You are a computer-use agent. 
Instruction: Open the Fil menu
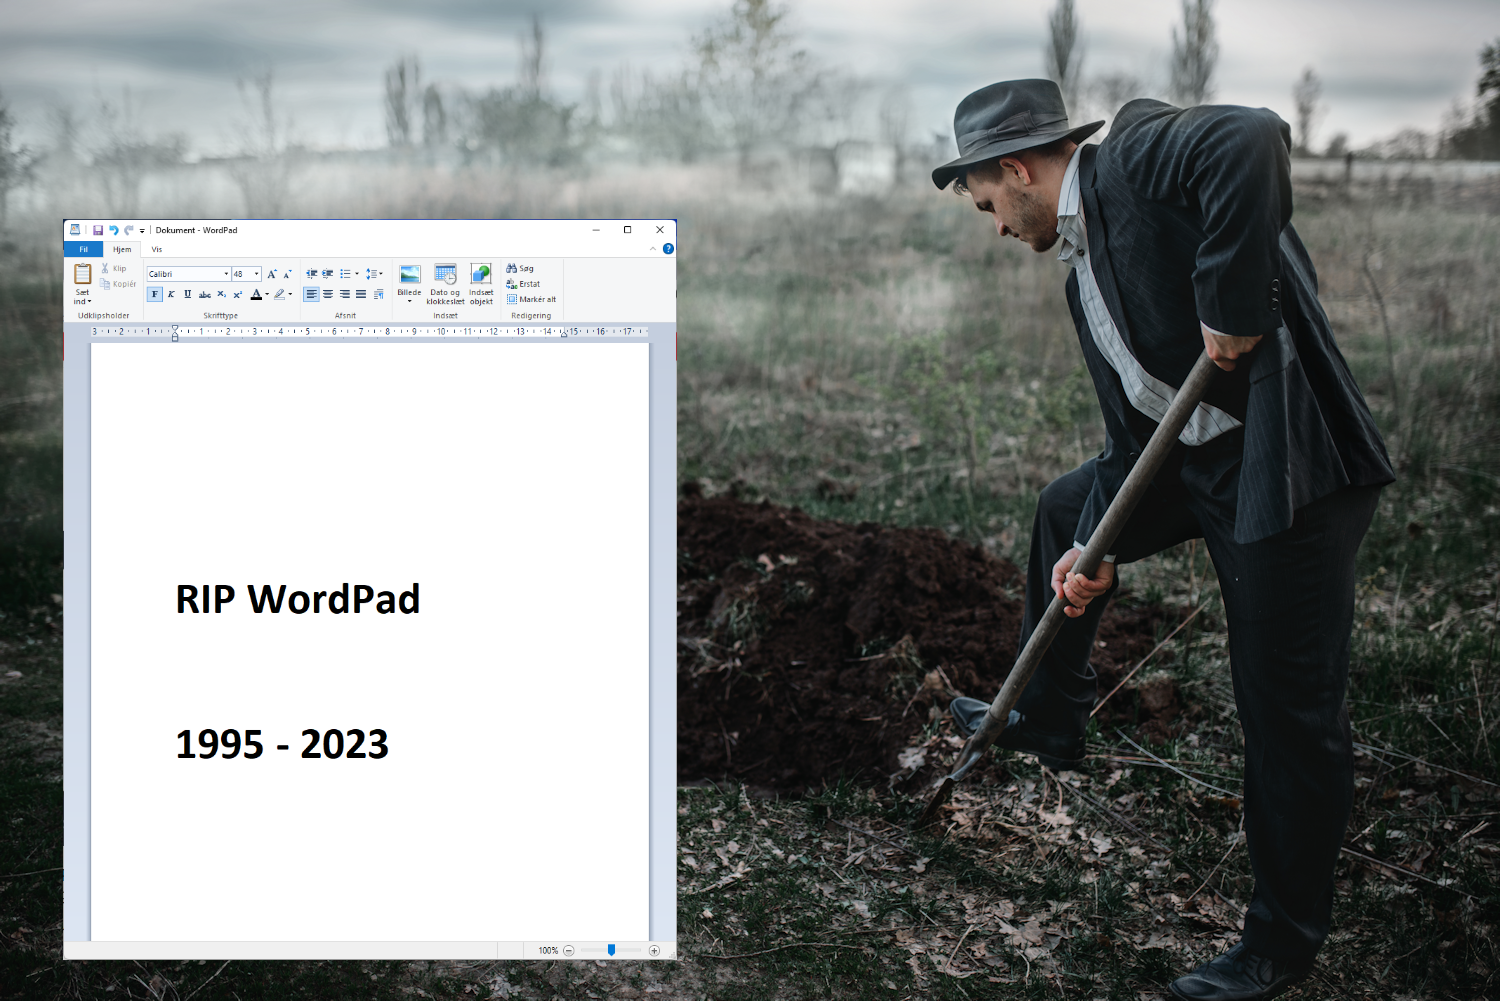[83, 249]
